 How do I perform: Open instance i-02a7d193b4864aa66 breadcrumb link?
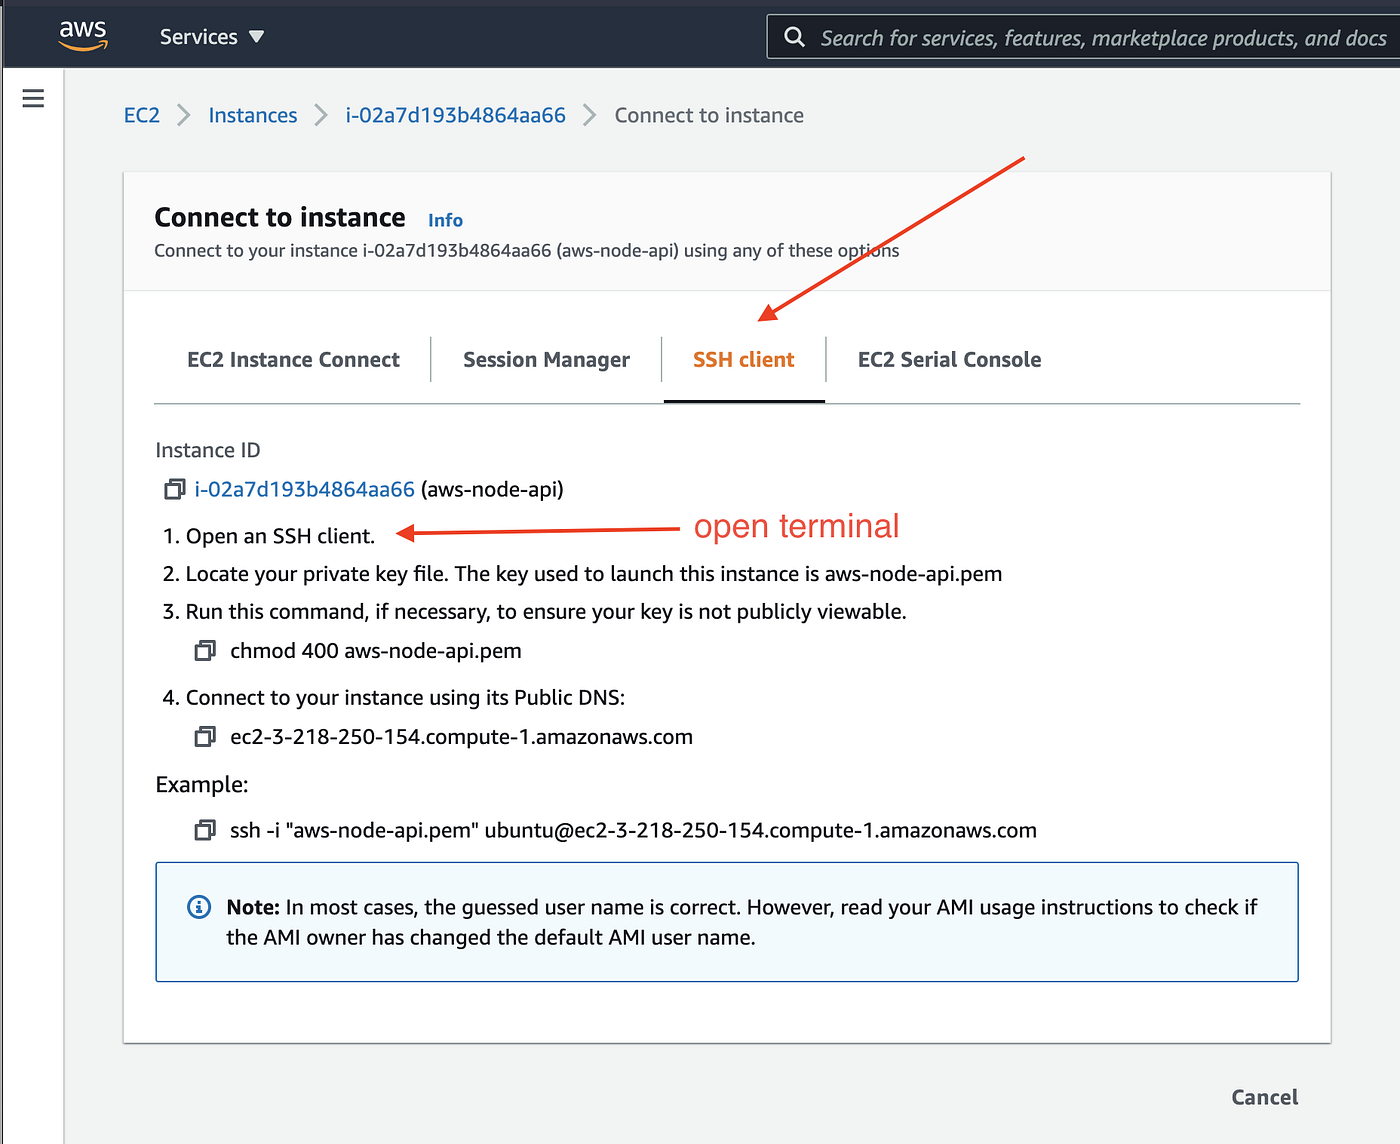pos(455,115)
